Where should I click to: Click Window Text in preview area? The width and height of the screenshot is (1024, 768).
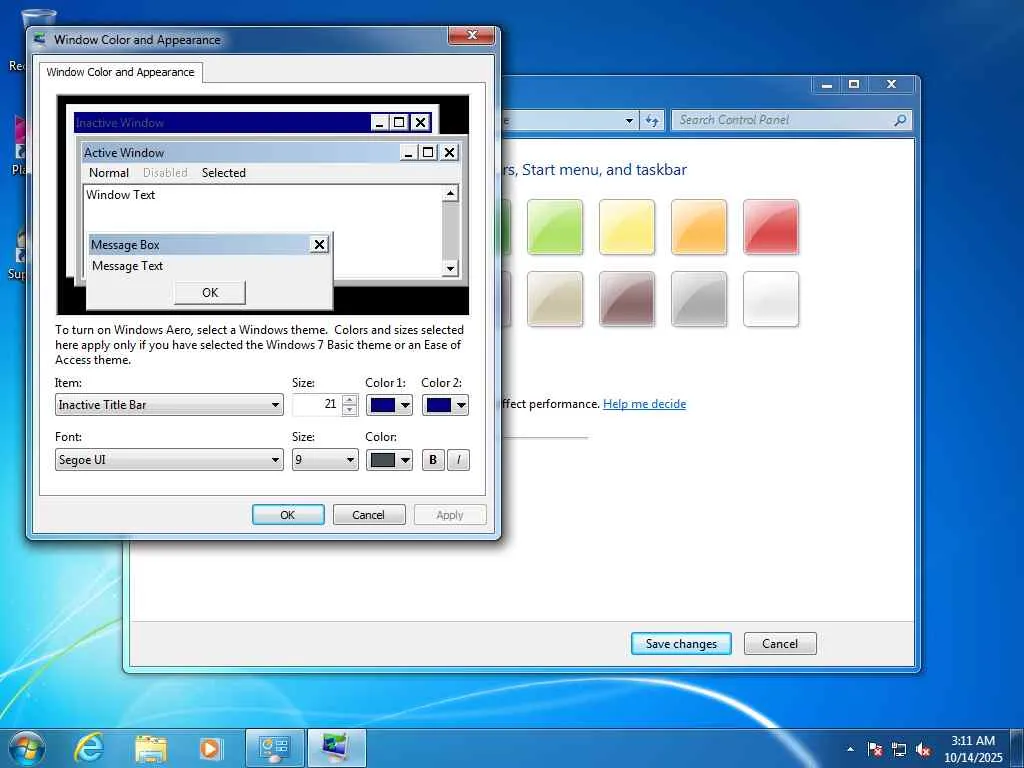click(x=120, y=195)
